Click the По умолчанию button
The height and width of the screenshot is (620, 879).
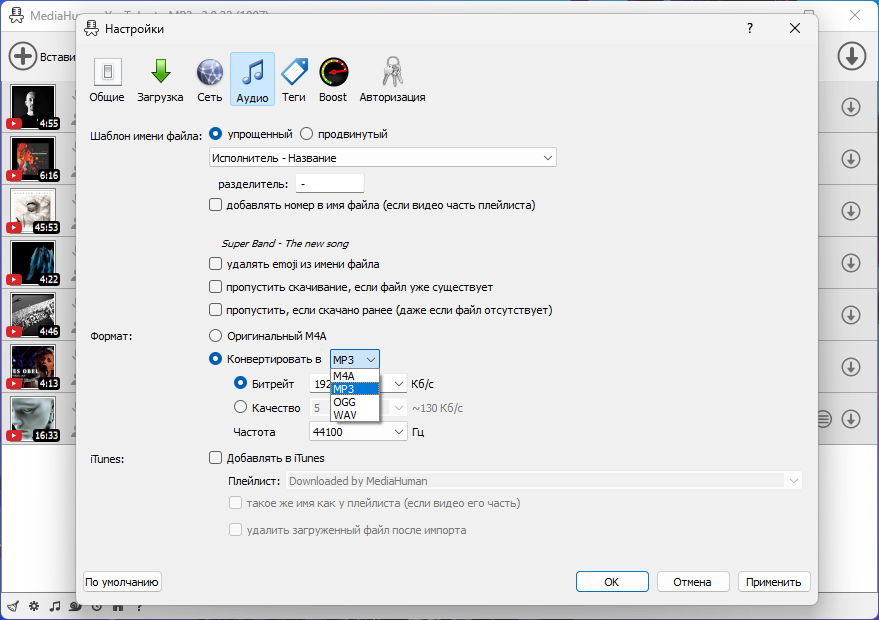(x=122, y=582)
